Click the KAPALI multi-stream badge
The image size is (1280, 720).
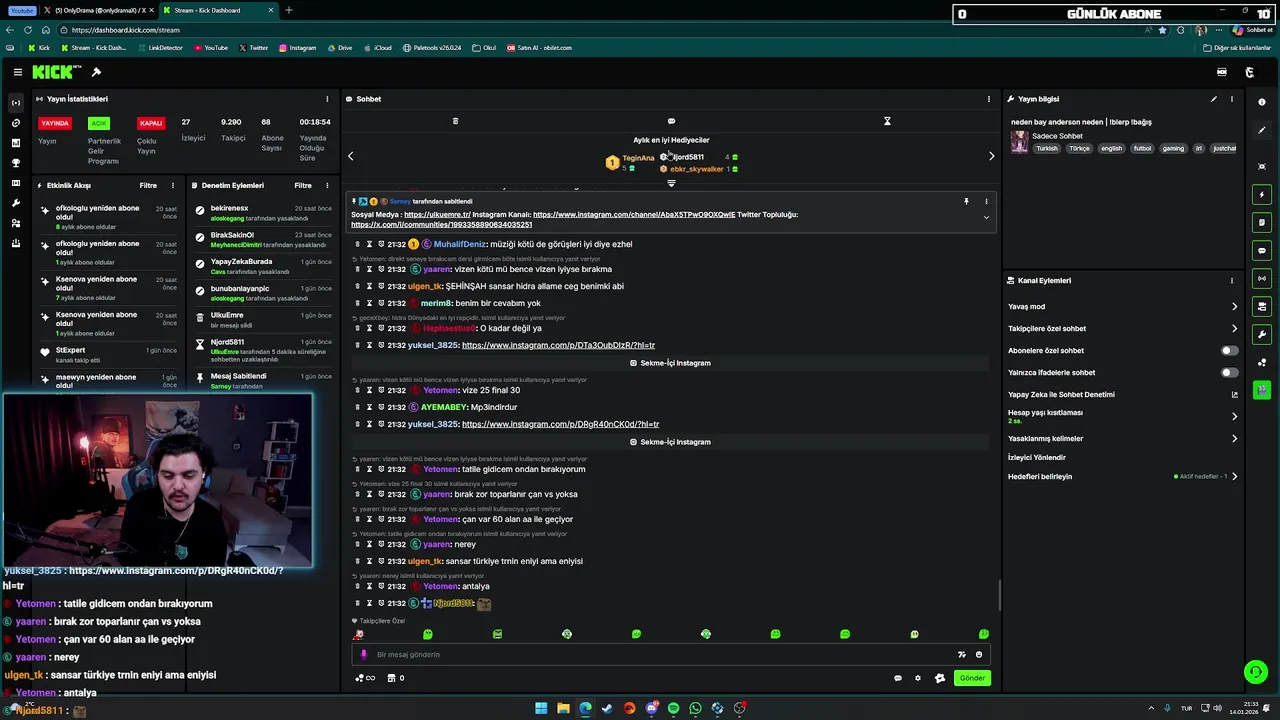[151, 123]
